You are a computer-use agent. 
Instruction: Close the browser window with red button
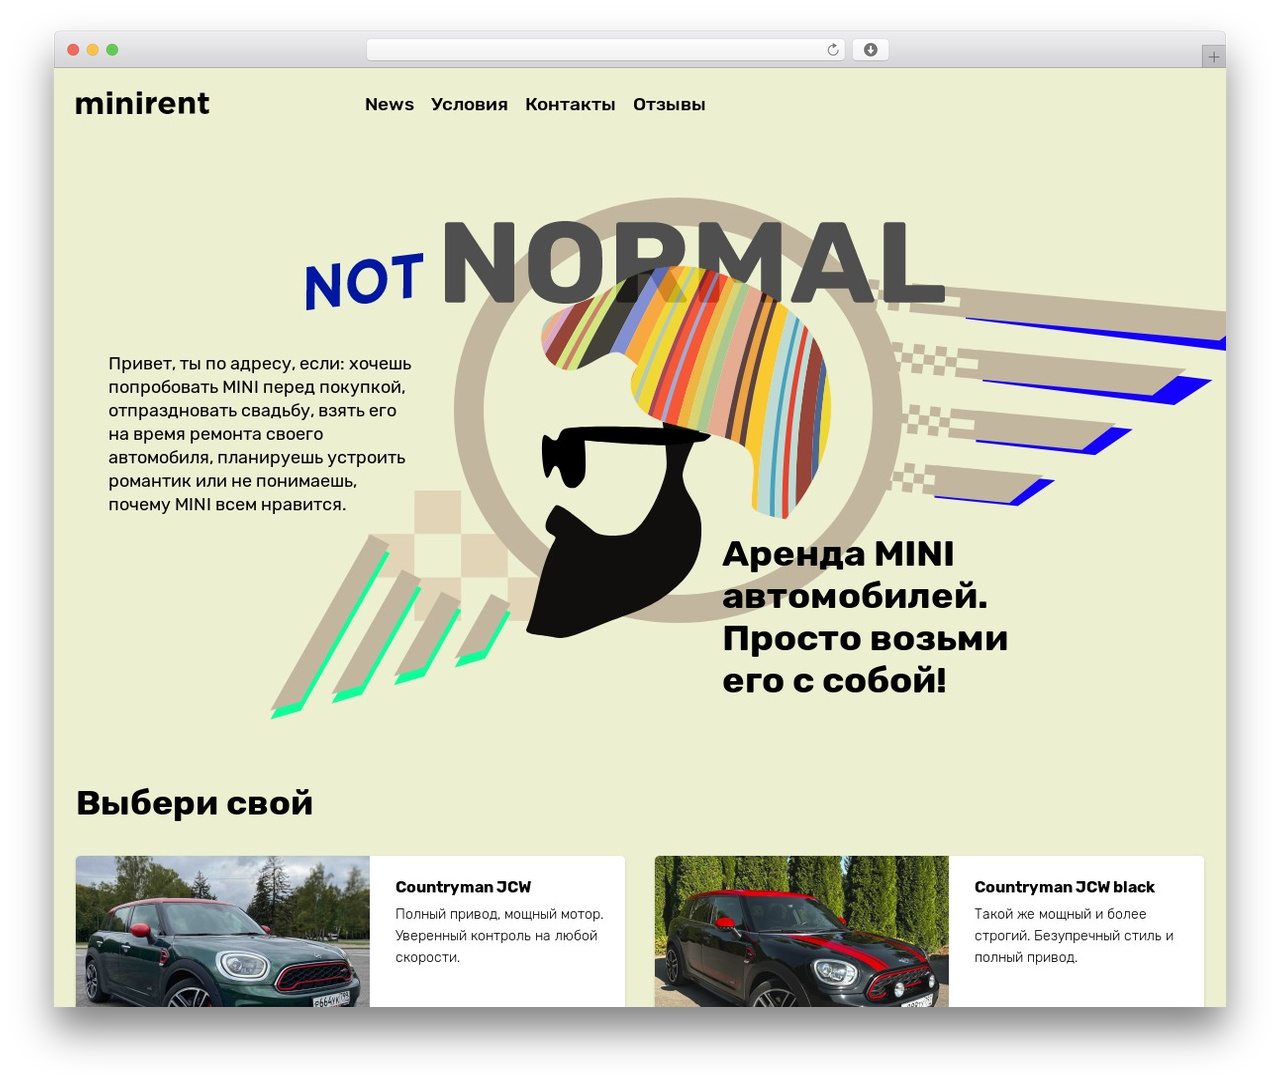(x=73, y=50)
